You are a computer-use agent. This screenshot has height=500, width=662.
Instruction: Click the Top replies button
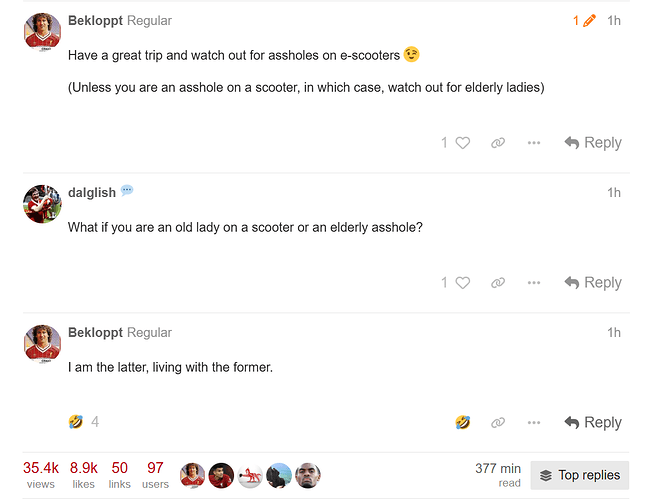tap(580, 475)
